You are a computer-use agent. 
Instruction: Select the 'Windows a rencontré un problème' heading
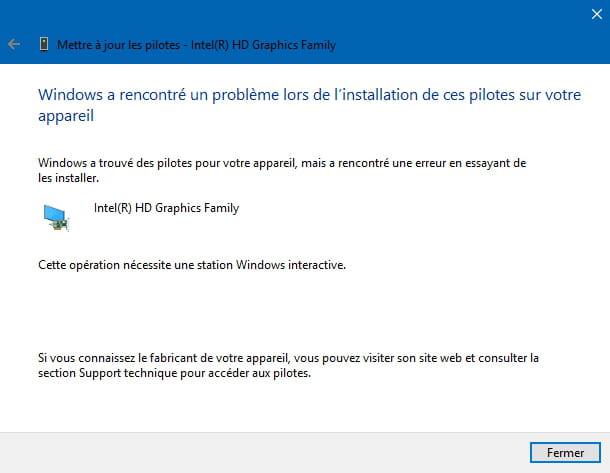[309, 105]
